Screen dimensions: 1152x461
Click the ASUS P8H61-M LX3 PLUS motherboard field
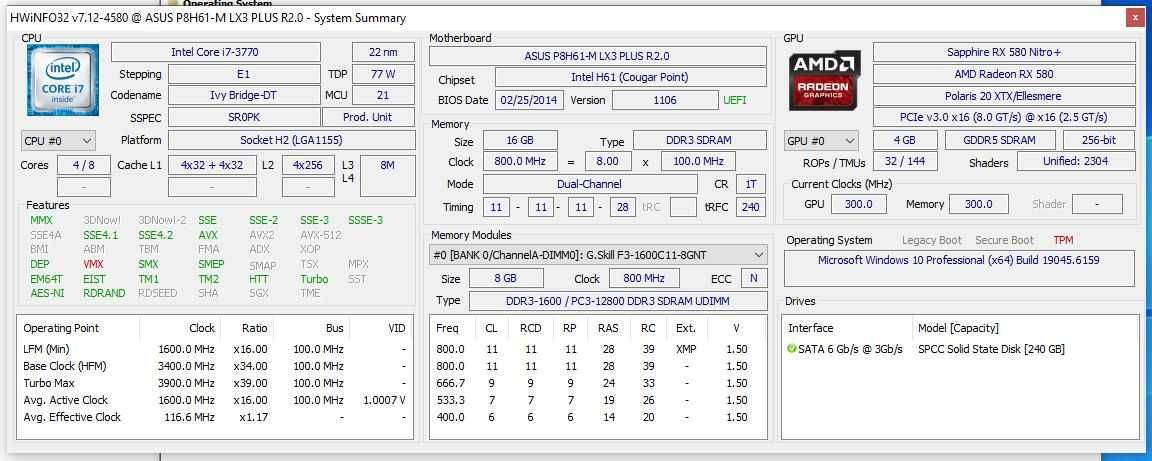(597, 56)
